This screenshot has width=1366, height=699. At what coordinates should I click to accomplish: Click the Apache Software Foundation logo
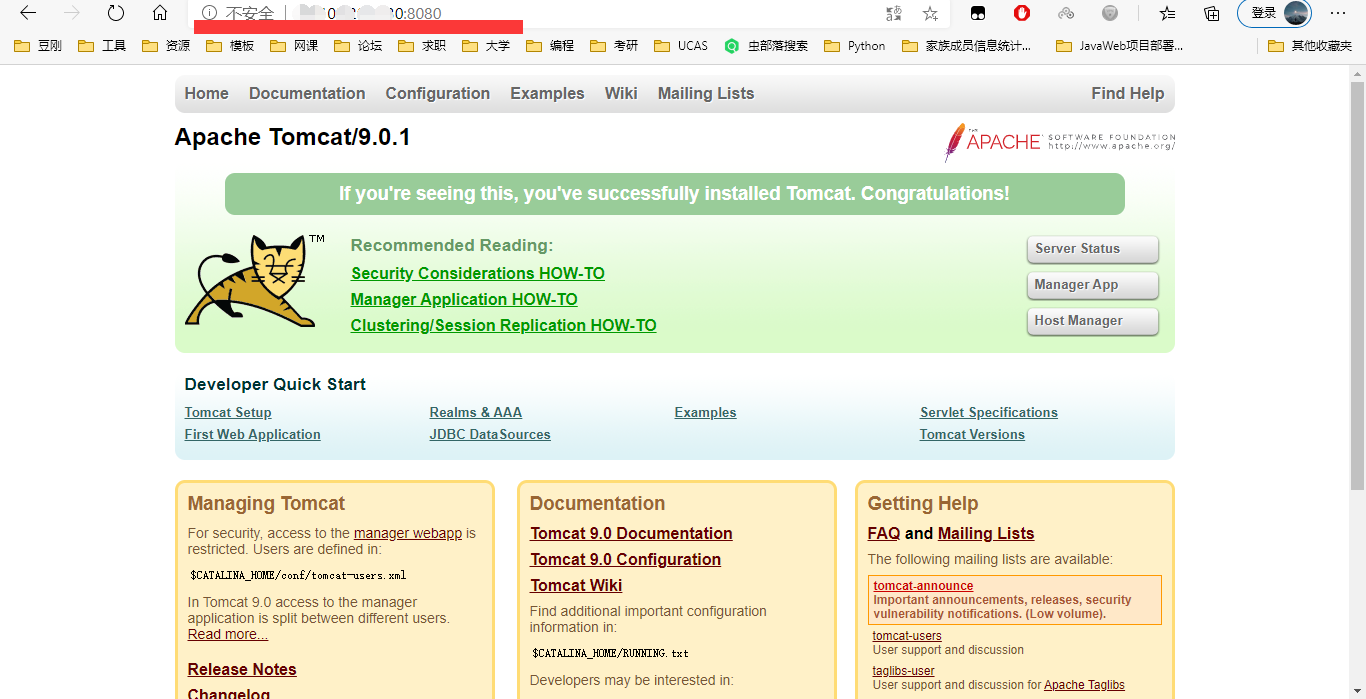tap(1059, 142)
